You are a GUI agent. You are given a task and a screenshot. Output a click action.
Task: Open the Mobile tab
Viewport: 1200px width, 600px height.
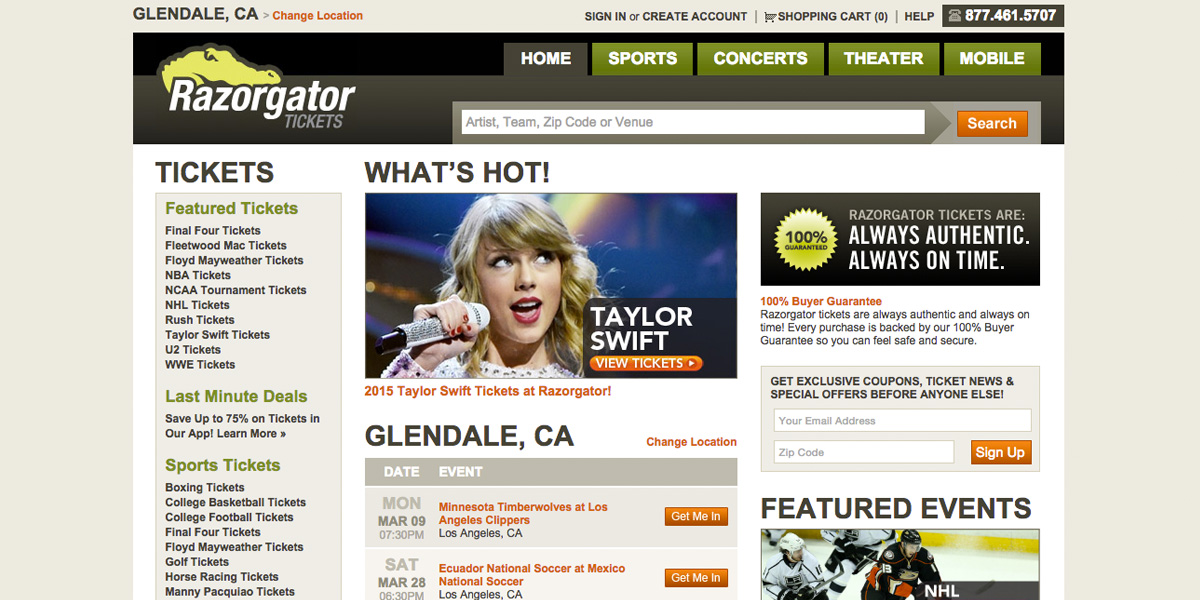[992, 59]
